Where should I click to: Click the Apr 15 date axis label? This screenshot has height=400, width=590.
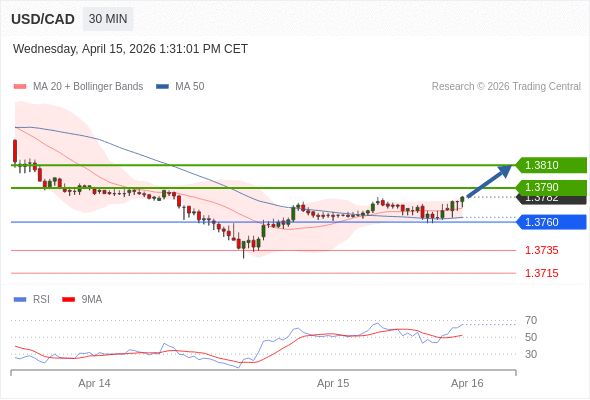coord(333,383)
